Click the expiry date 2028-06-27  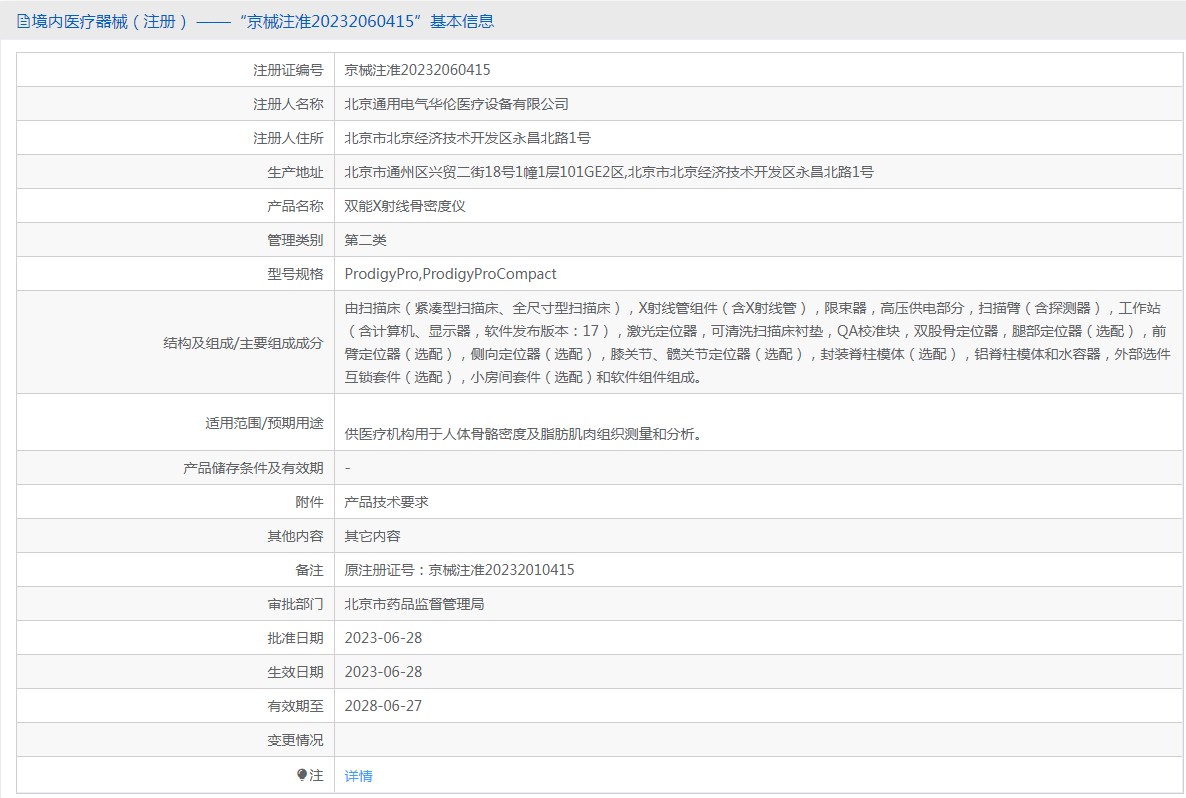coord(383,706)
